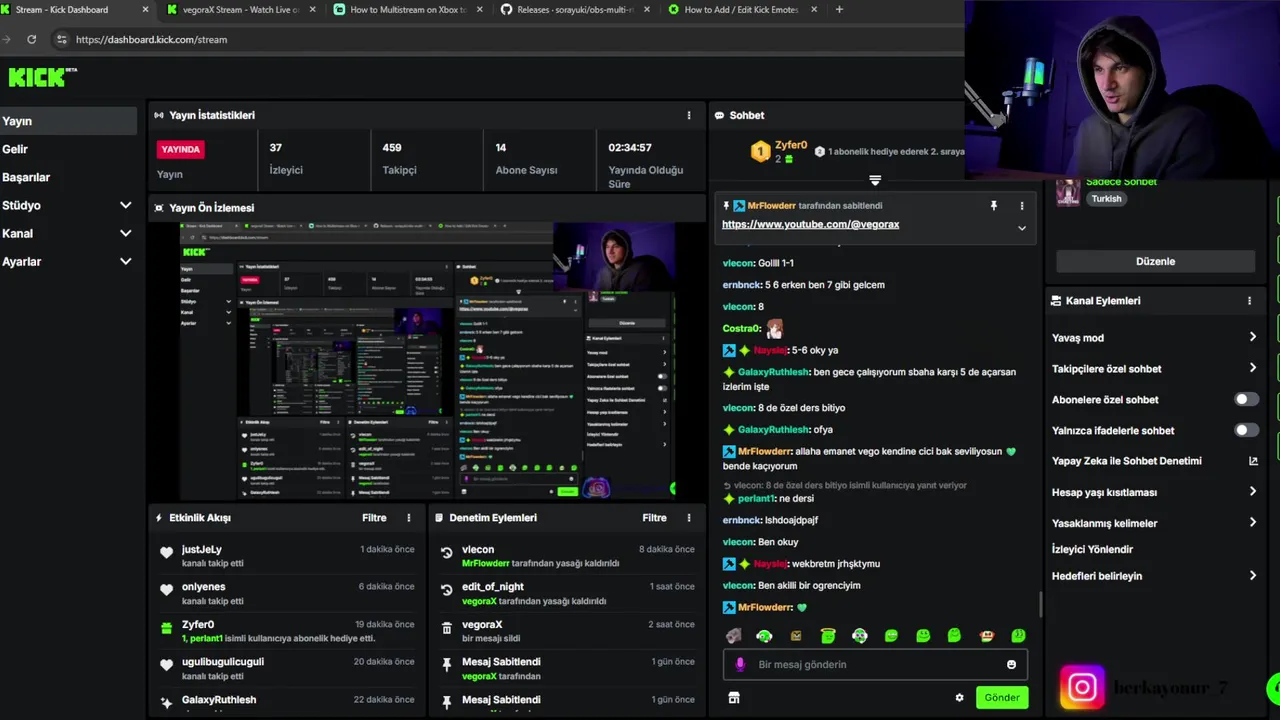Click the green Gönder send button
Image resolution: width=1280 pixels, height=720 pixels.
pyautogui.click(x=1002, y=698)
